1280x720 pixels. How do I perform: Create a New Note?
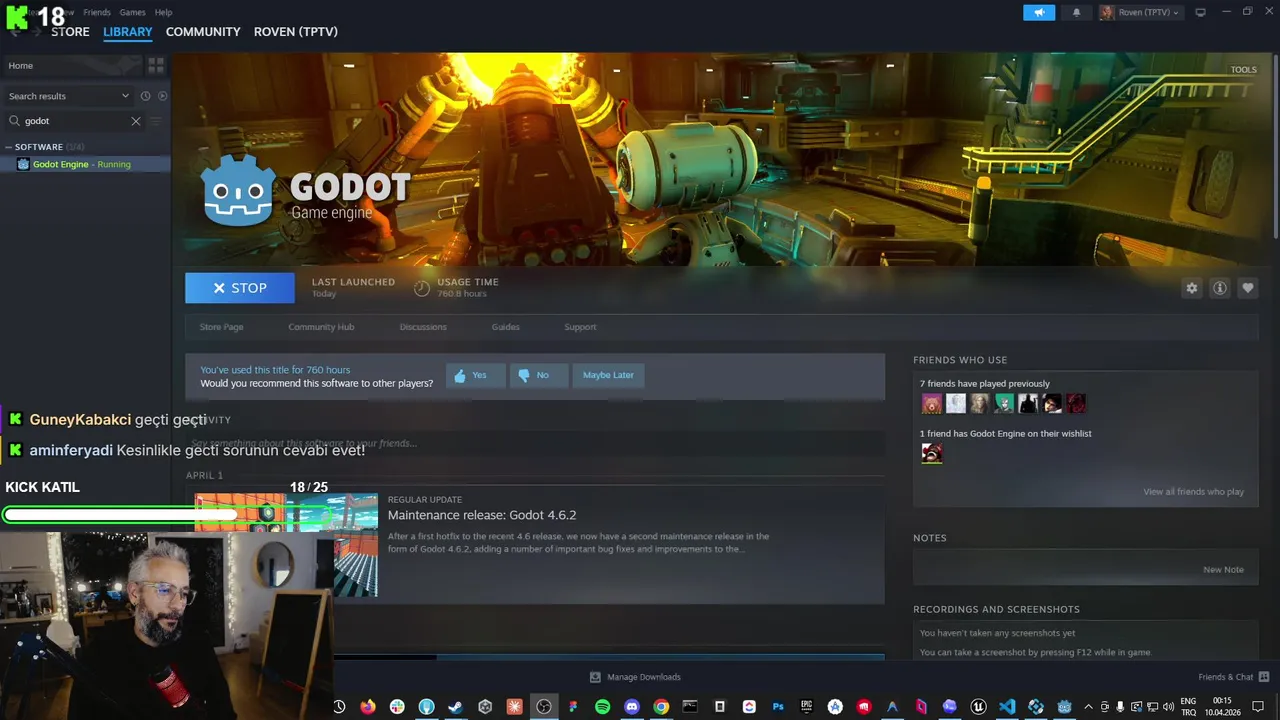point(1223,570)
